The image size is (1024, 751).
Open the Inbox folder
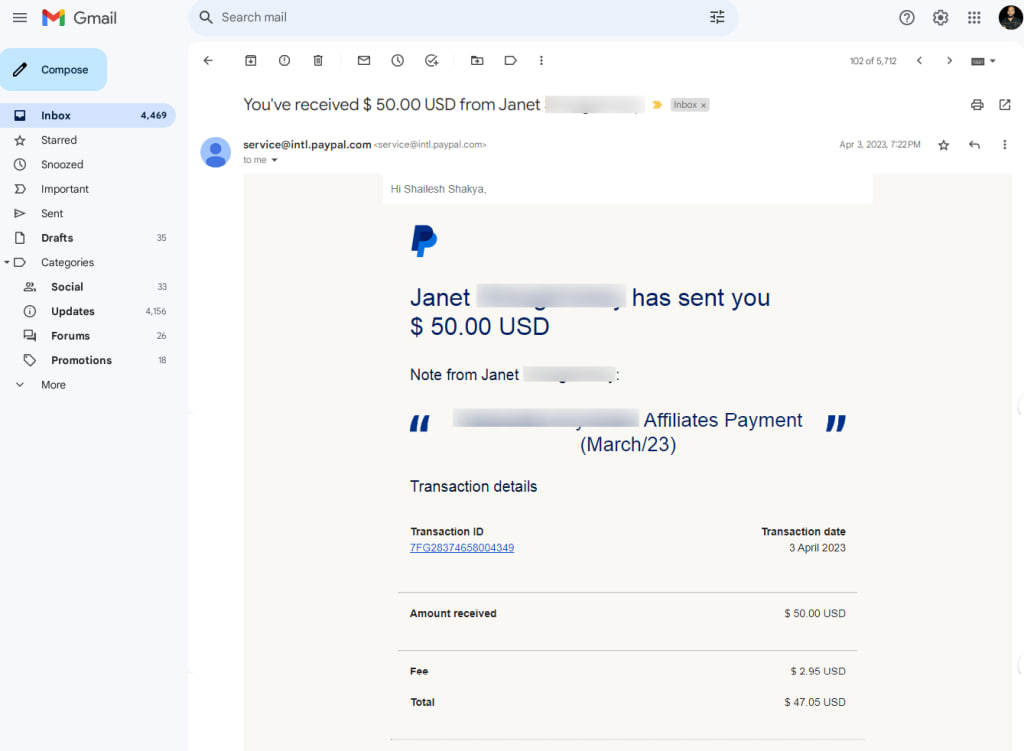click(x=88, y=116)
